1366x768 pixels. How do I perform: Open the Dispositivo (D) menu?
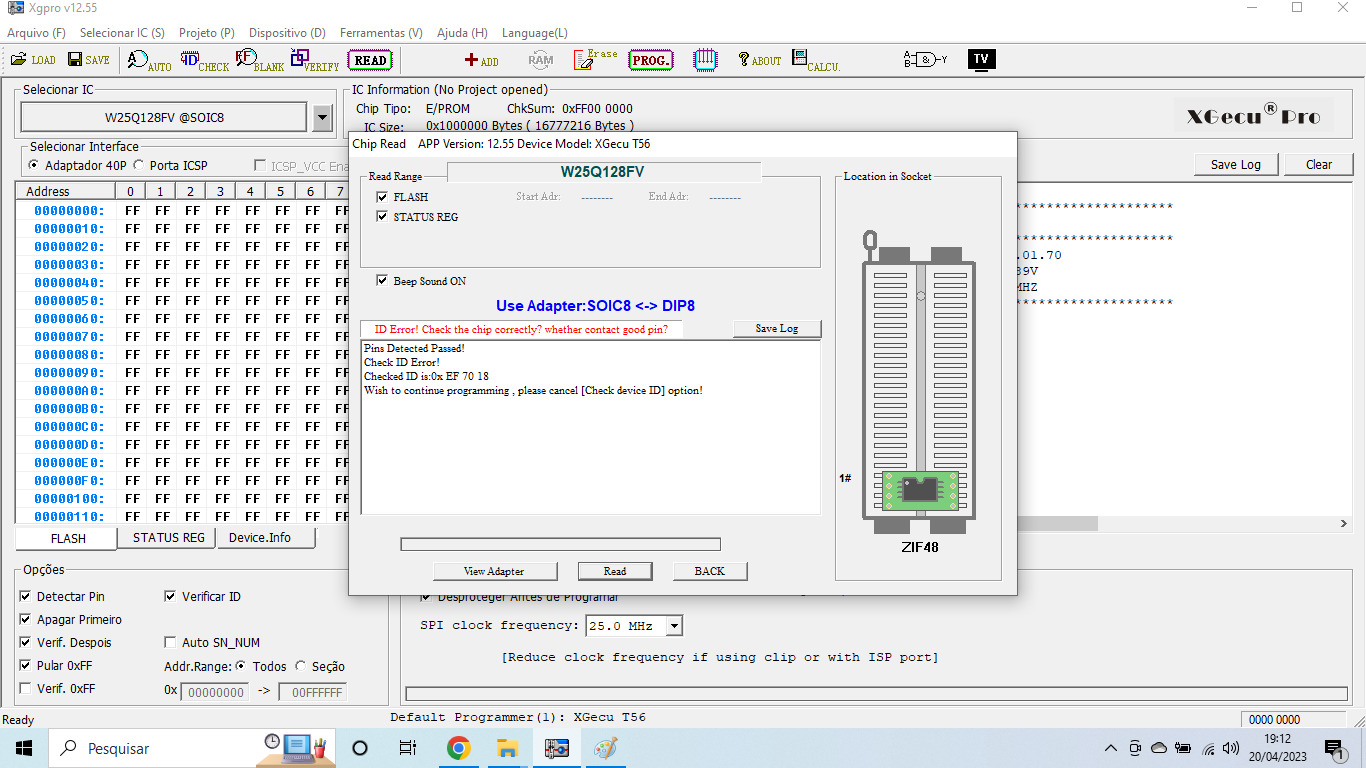click(x=287, y=33)
